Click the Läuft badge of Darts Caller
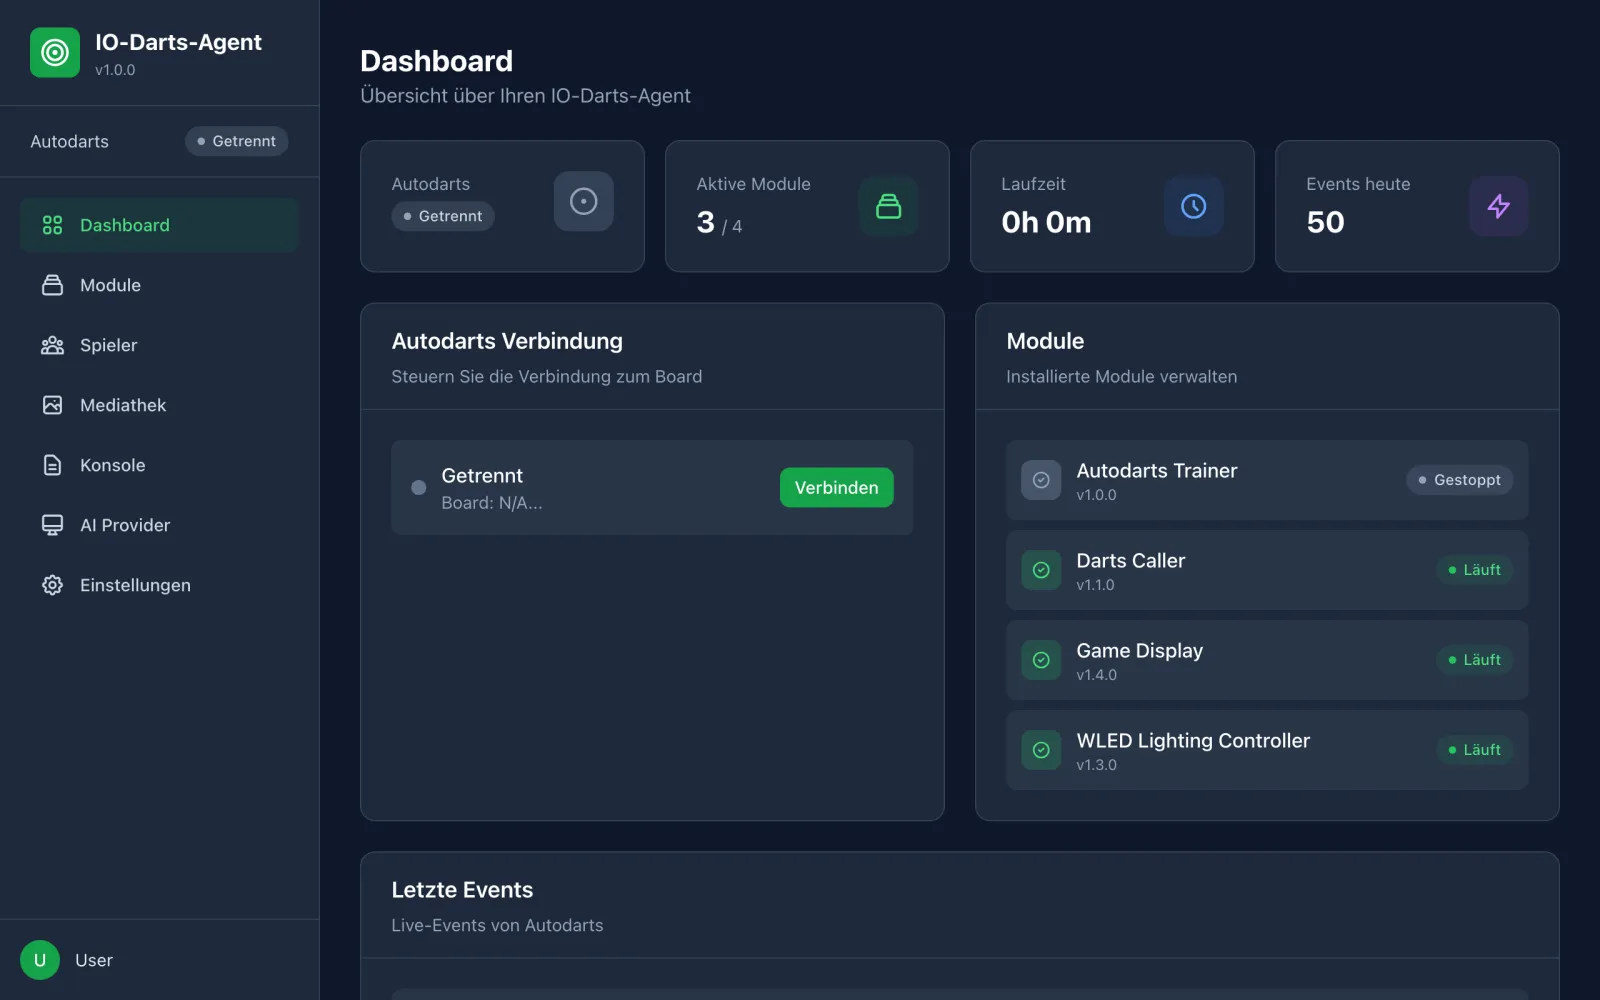 click(x=1475, y=570)
